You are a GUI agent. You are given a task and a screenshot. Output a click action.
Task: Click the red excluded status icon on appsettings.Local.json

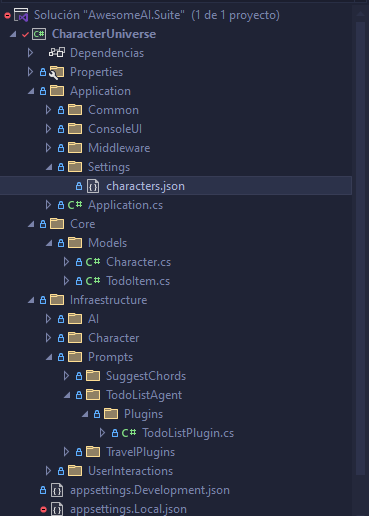coord(43,509)
